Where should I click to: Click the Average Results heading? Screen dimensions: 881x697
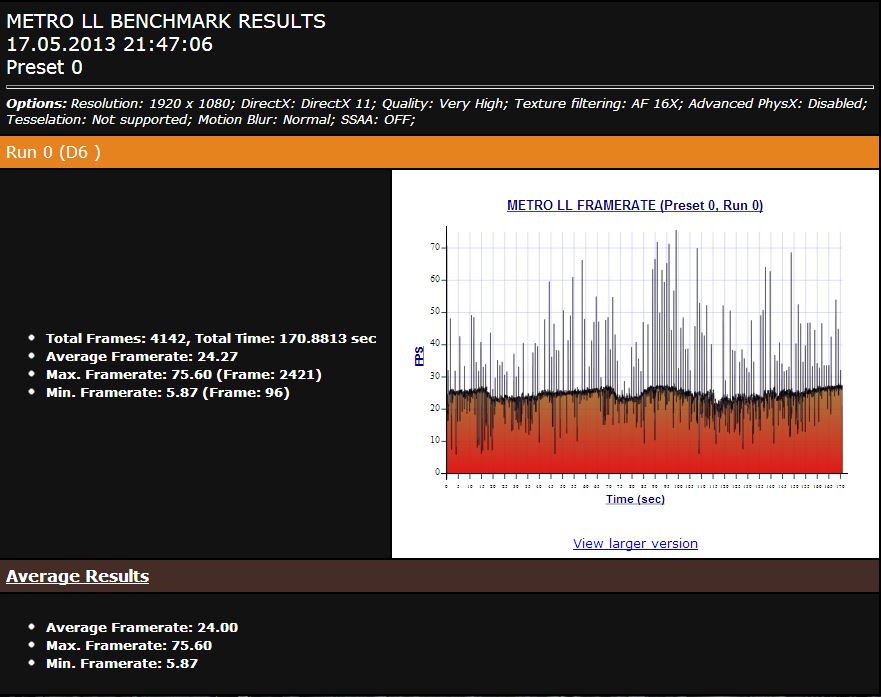pos(78,576)
